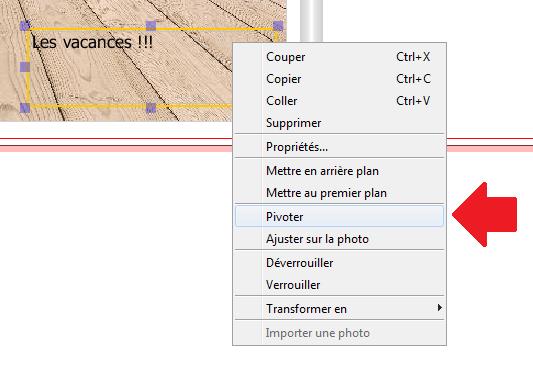
Task: Open the Transformer en submenu
Action: click(339, 309)
